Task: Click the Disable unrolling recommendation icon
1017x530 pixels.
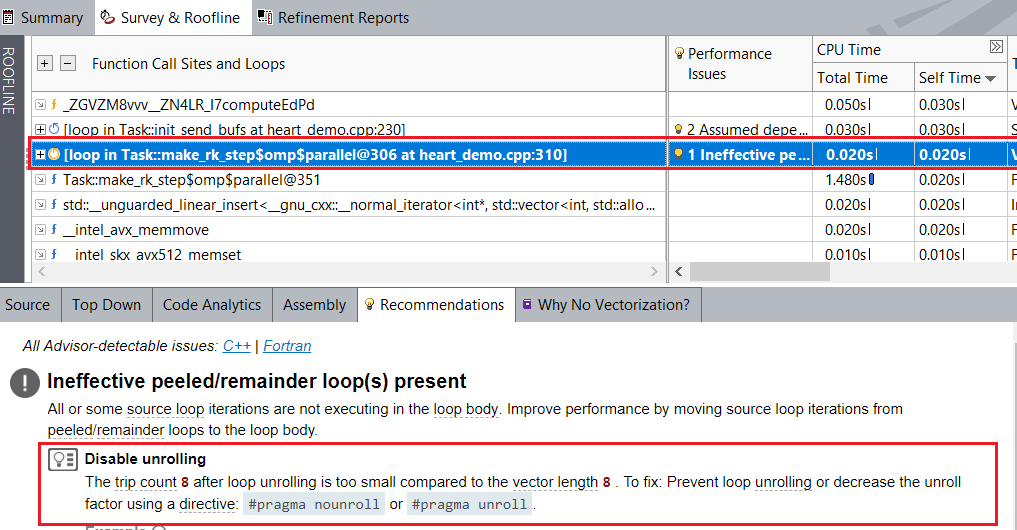Action: pyautogui.click(x=64, y=461)
